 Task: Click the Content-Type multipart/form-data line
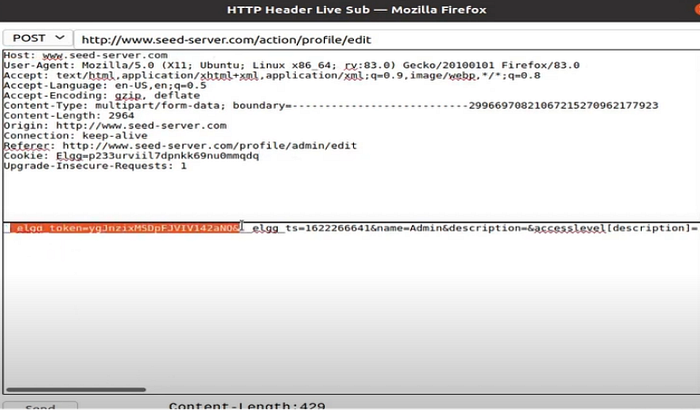(x=331, y=106)
